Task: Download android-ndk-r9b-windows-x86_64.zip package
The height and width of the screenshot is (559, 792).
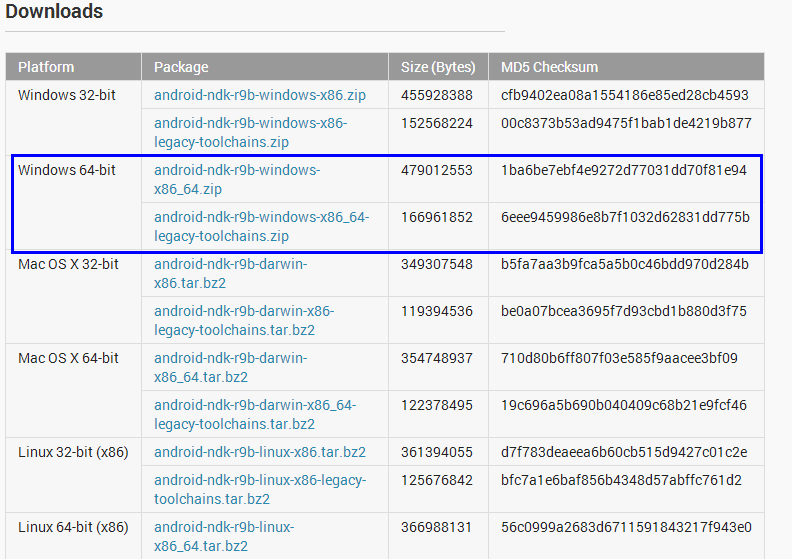Action: coord(237,179)
